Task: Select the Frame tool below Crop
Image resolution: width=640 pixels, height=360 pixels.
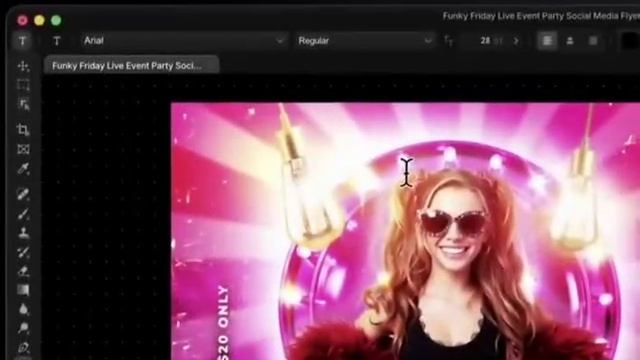Action: click(x=23, y=149)
